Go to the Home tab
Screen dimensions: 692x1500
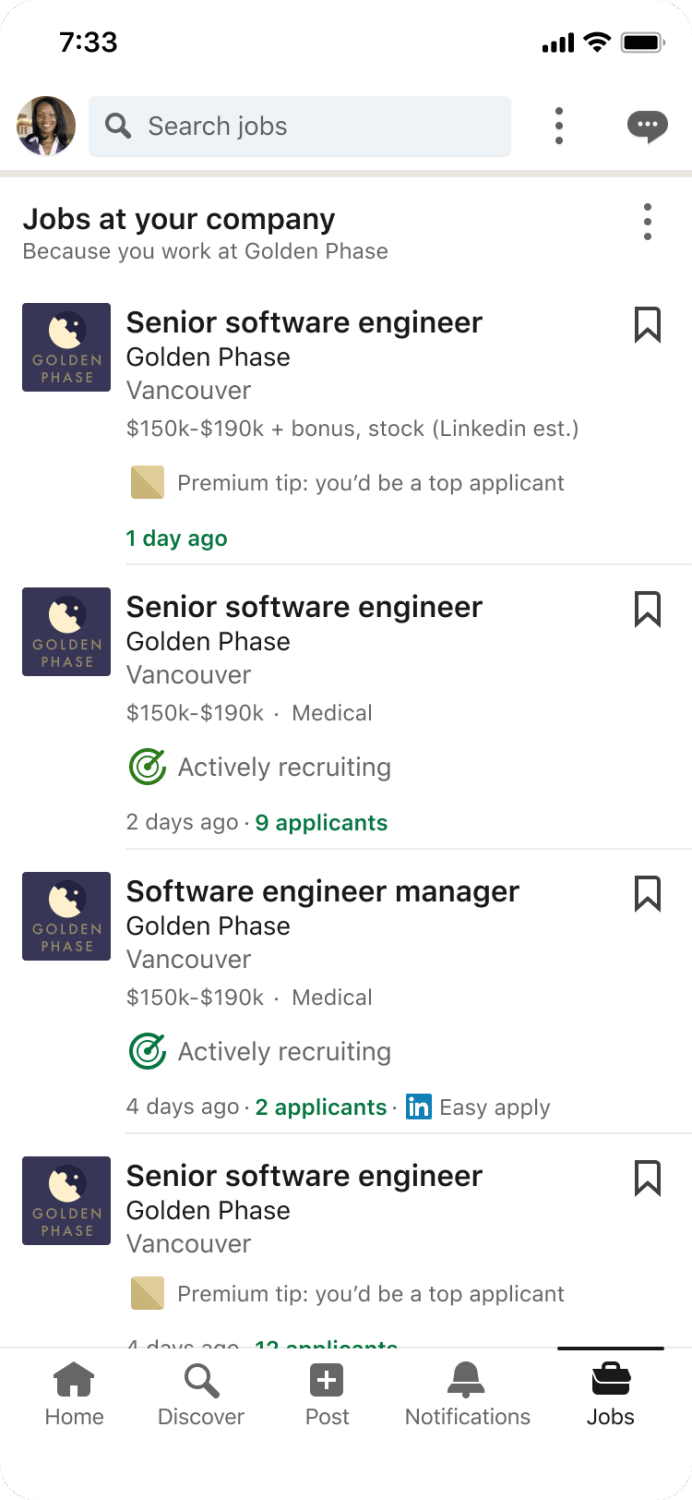click(x=74, y=1394)
